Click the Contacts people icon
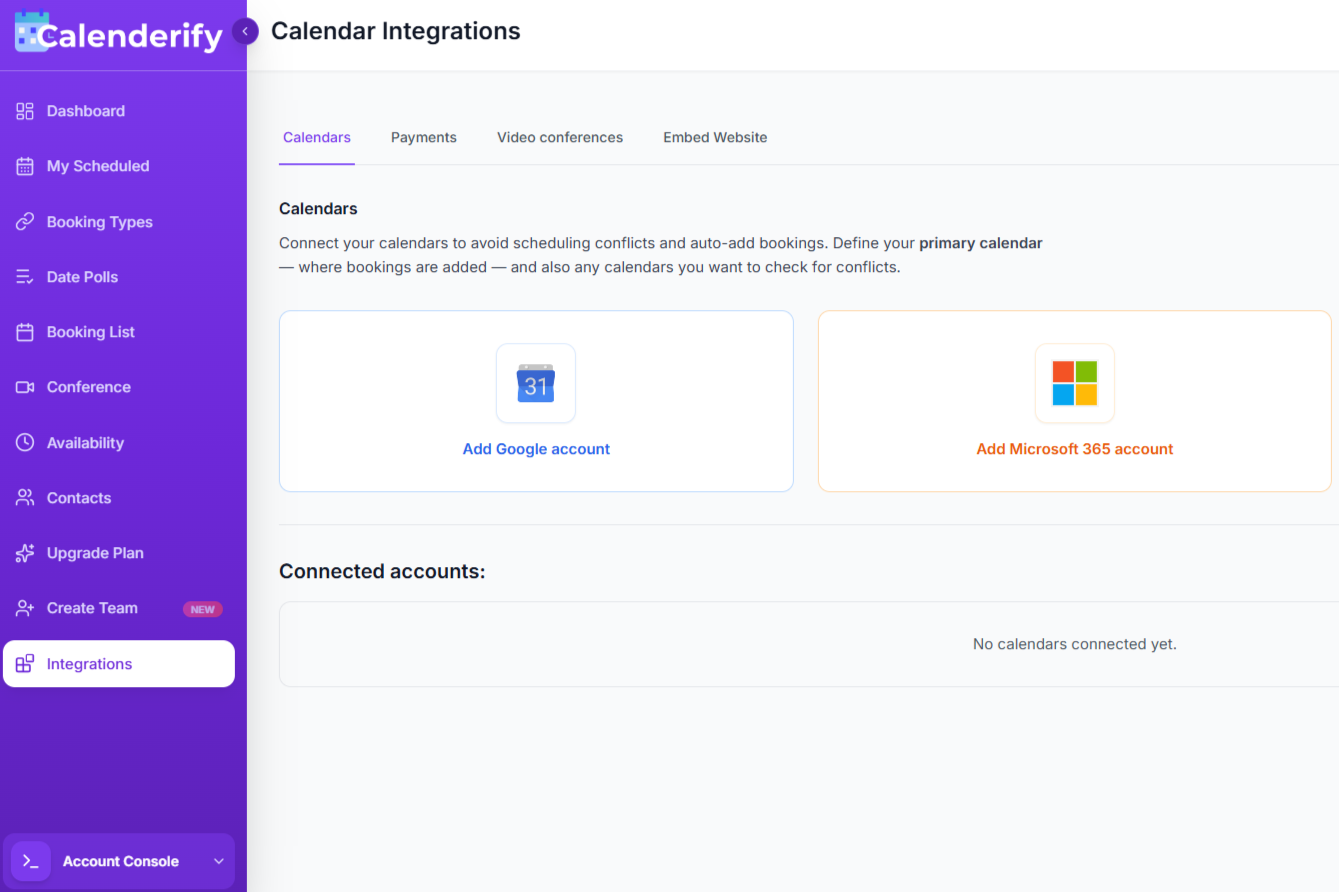 pyautogui.click(x=22, y=497)
